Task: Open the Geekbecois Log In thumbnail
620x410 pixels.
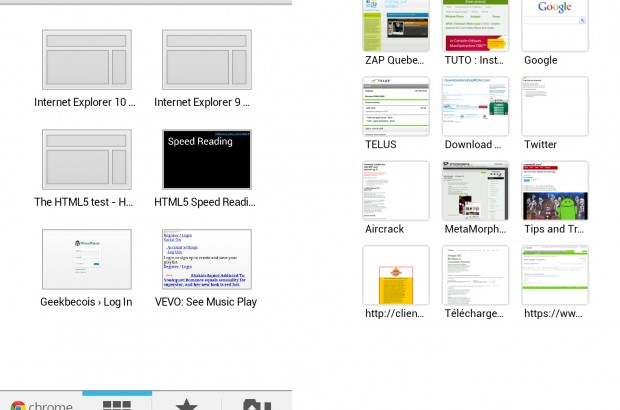Action: coord(86,260)
